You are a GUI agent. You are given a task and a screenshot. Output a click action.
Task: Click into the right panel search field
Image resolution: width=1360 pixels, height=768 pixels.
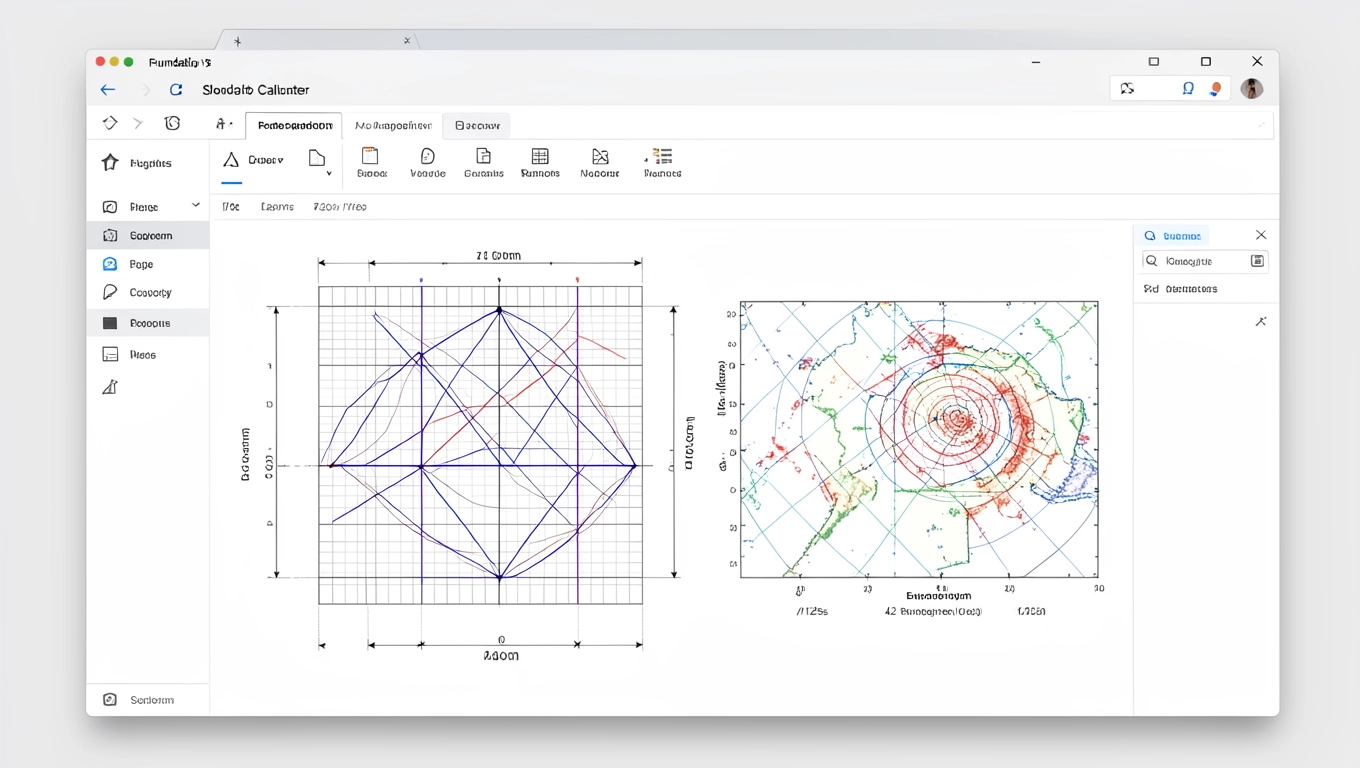click(1205, 261)
